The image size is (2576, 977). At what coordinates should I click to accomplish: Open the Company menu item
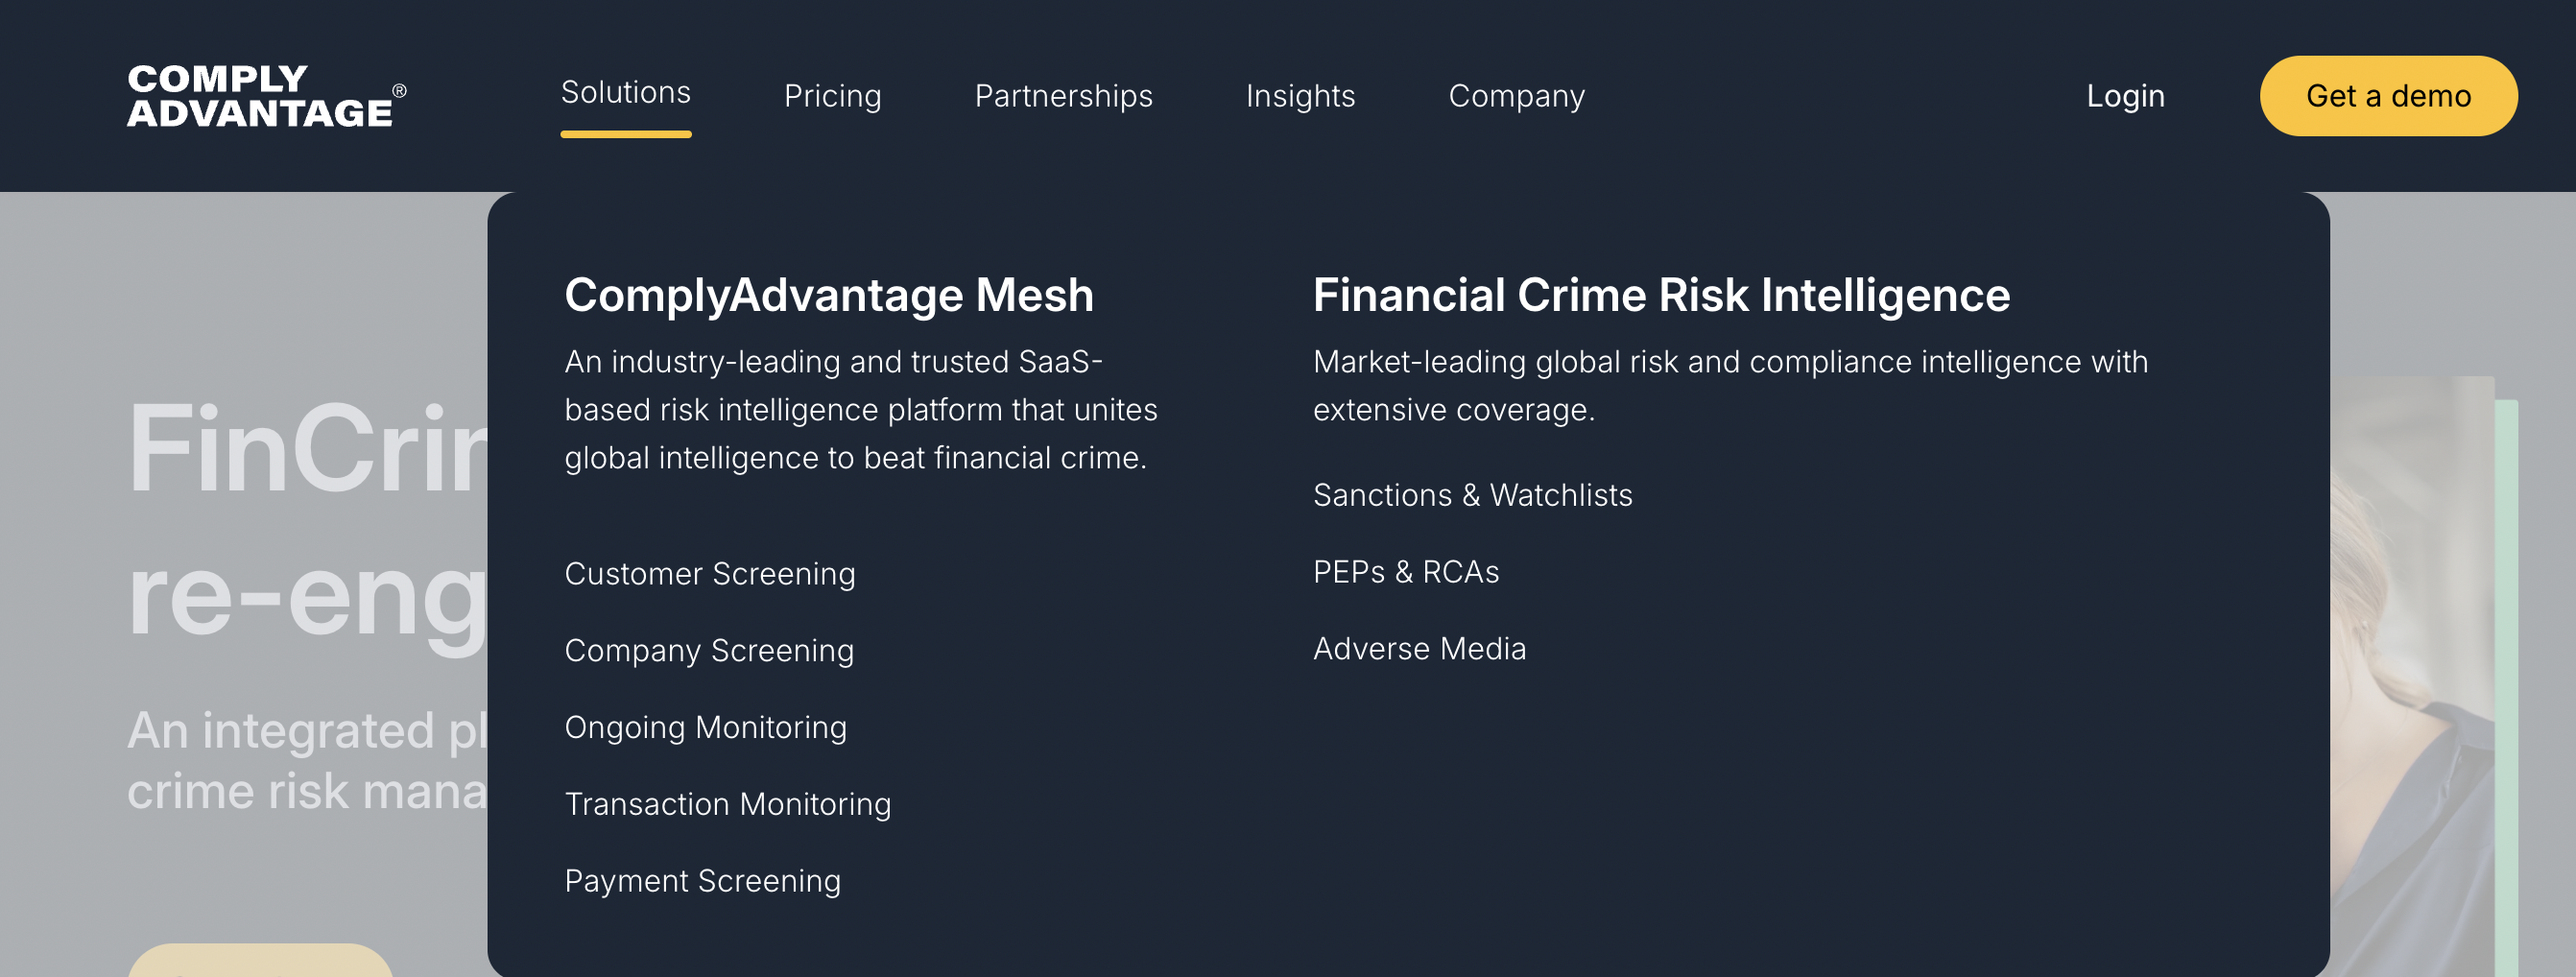tap(1516, 96)
